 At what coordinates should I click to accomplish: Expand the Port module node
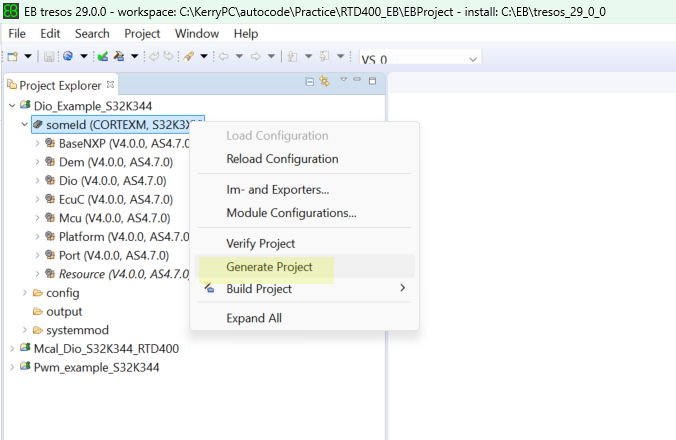click(x=37, y=255)
